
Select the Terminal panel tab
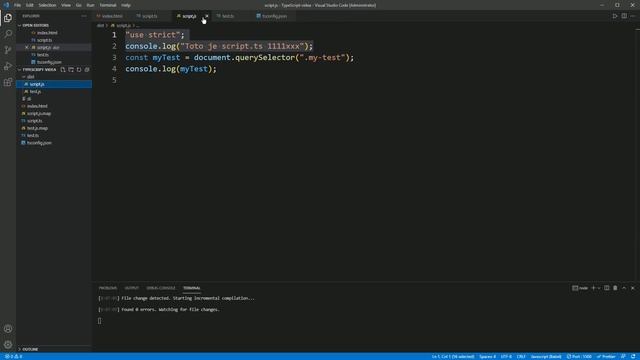(191, 288)
